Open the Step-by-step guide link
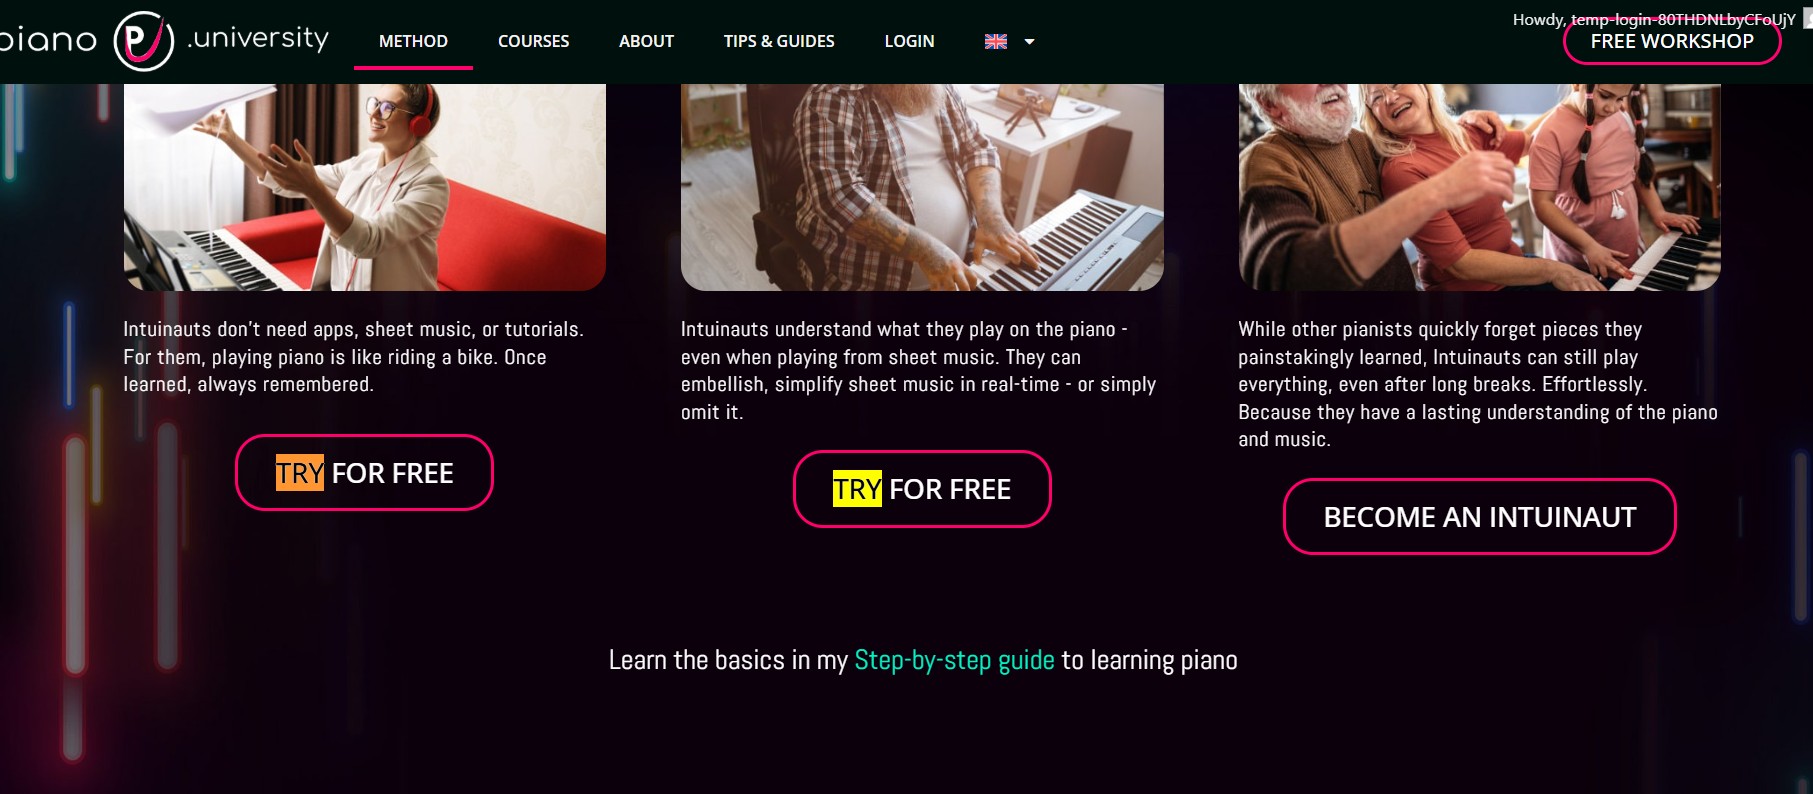 click(954, 660)
